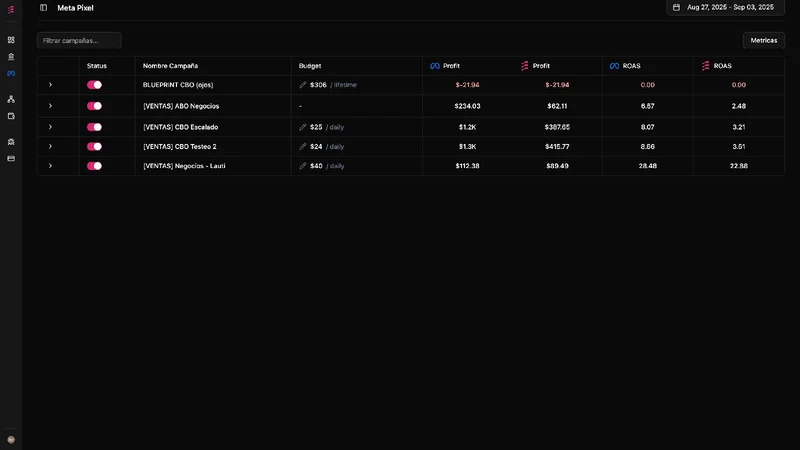The image size is (800, 450).
Task: Click the Budget column header
Action: pyautogui.click(x=310, y=66)
